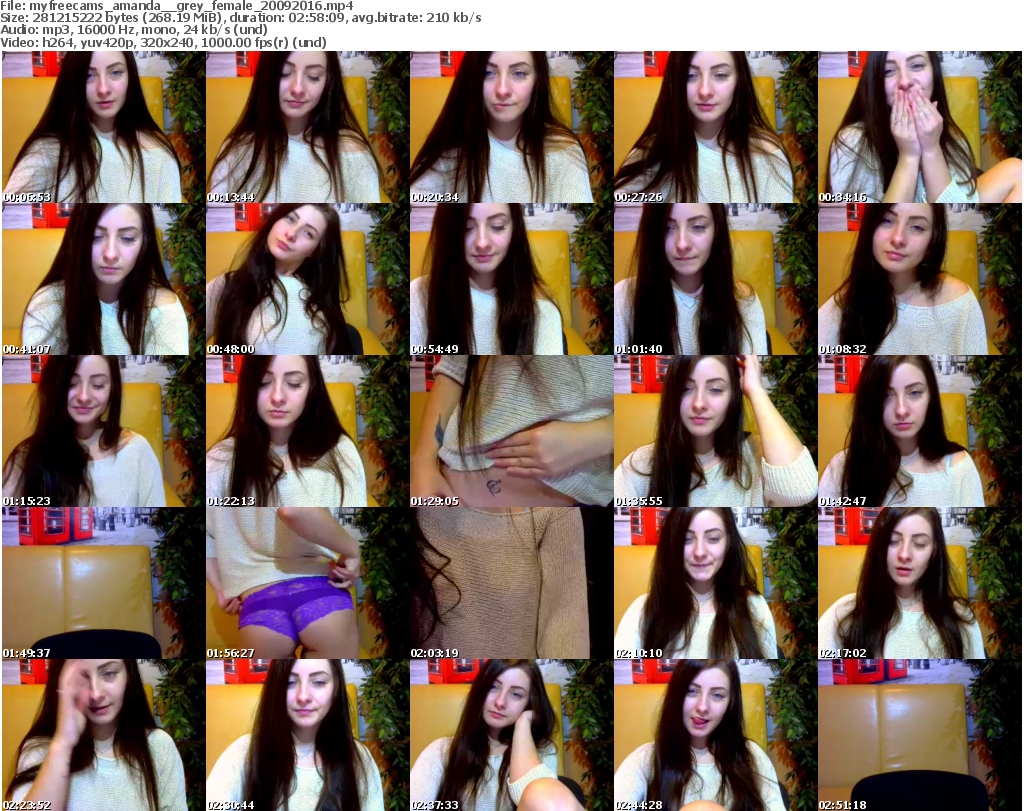The height and width of the screenshot is (811, 1024).
Task: Select the frame at 00:54:49
Action: (x=511, y=279)
